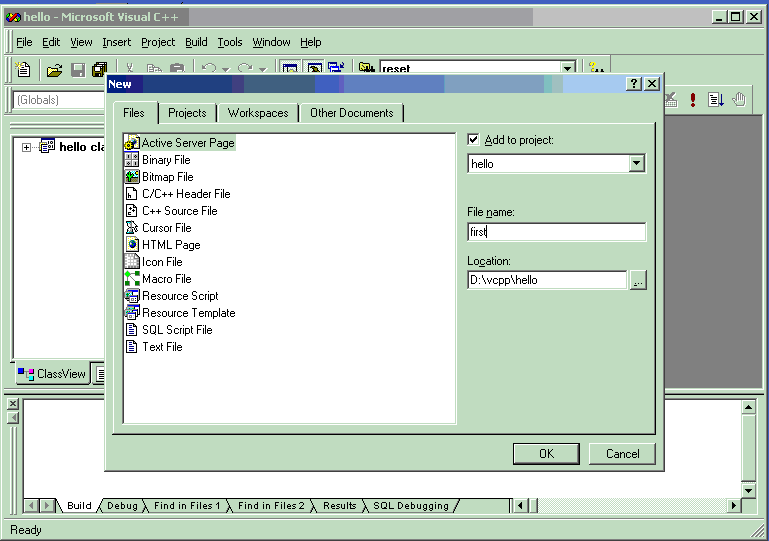Switch to the Find in Files 2 tab
The width and height of the screenshot is (769, 541).
coord(271,506)
